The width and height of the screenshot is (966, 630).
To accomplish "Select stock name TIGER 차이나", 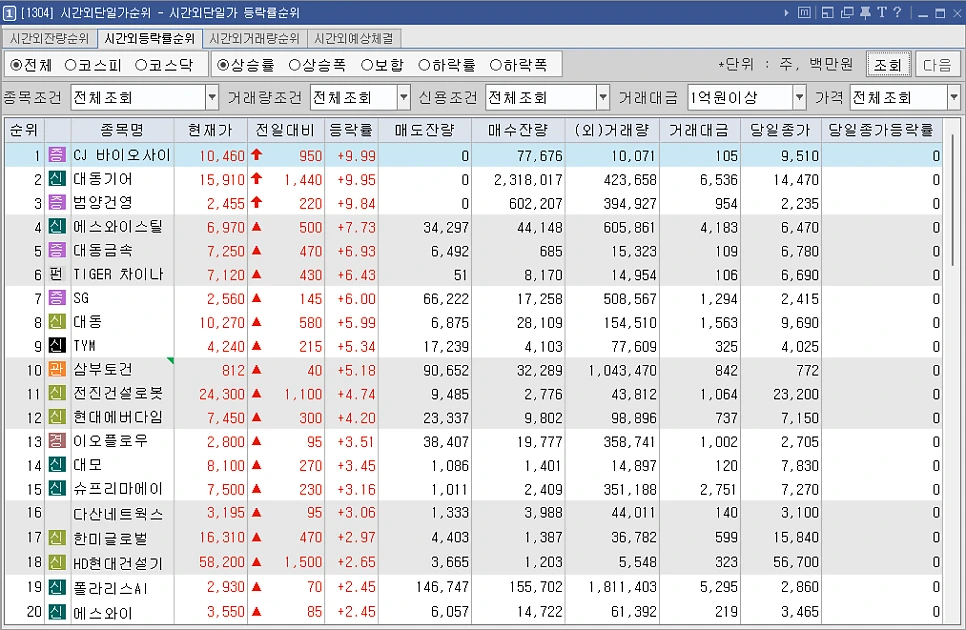I will click(x=118, y=275).
